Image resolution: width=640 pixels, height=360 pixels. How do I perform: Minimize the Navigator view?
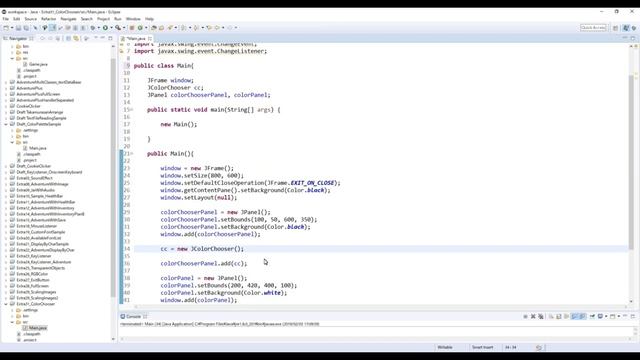103,38
